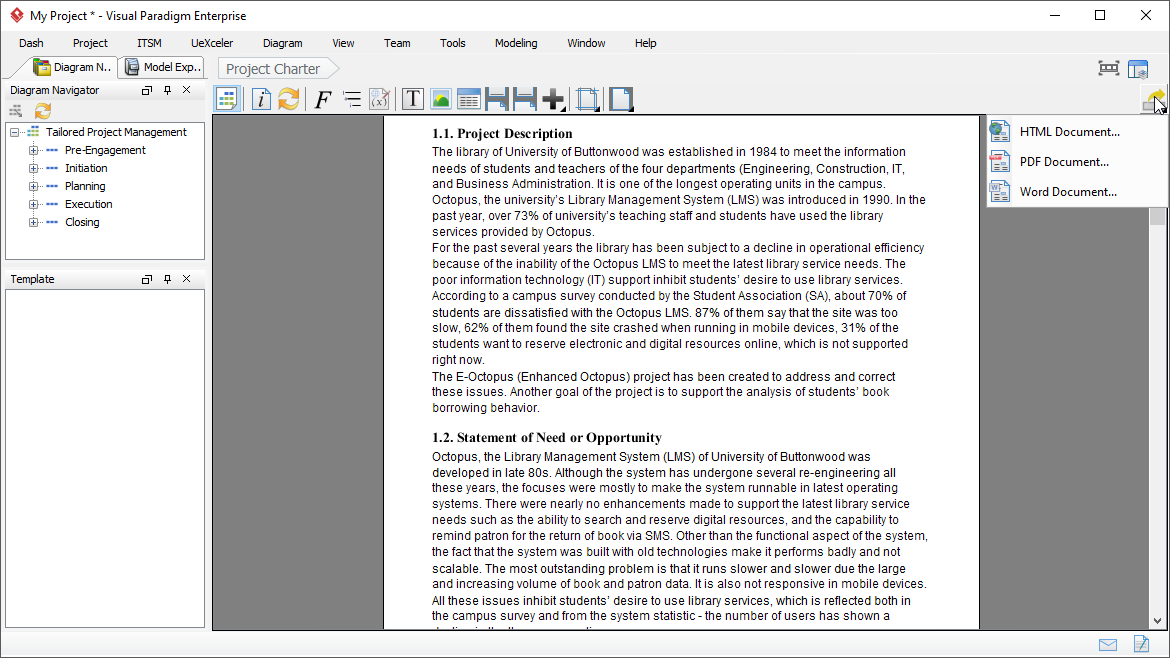Image resolution: width=1170 pixels, height=658 pixels.
Task: Restore the Template panel
Action: (x=147, y=279)
